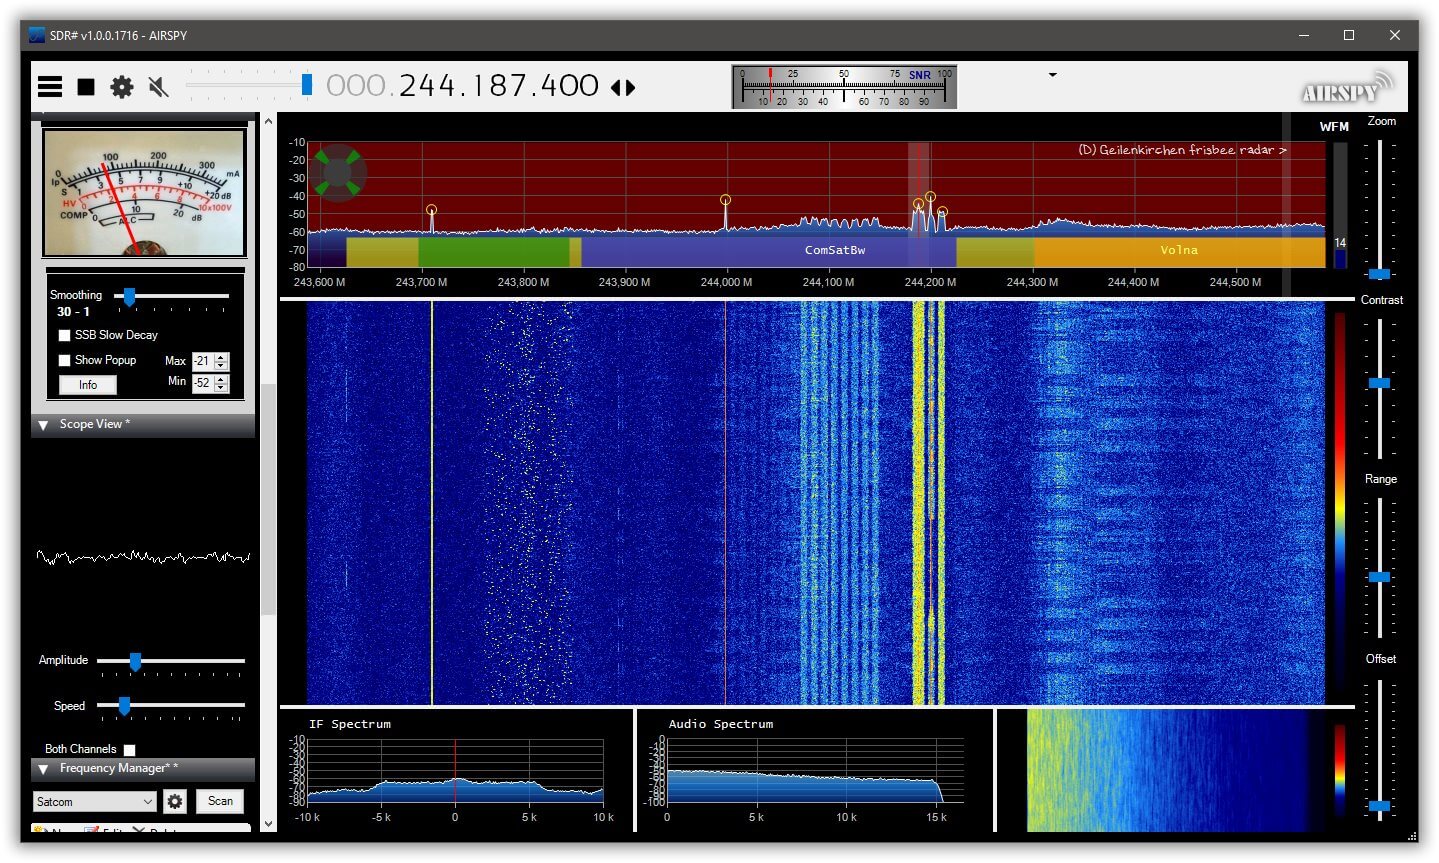Viewport: 1439px width, 863px height.
Task: Toggle the Both Channels checkbox
Action: pyautogui.click(x=129, y=748)
